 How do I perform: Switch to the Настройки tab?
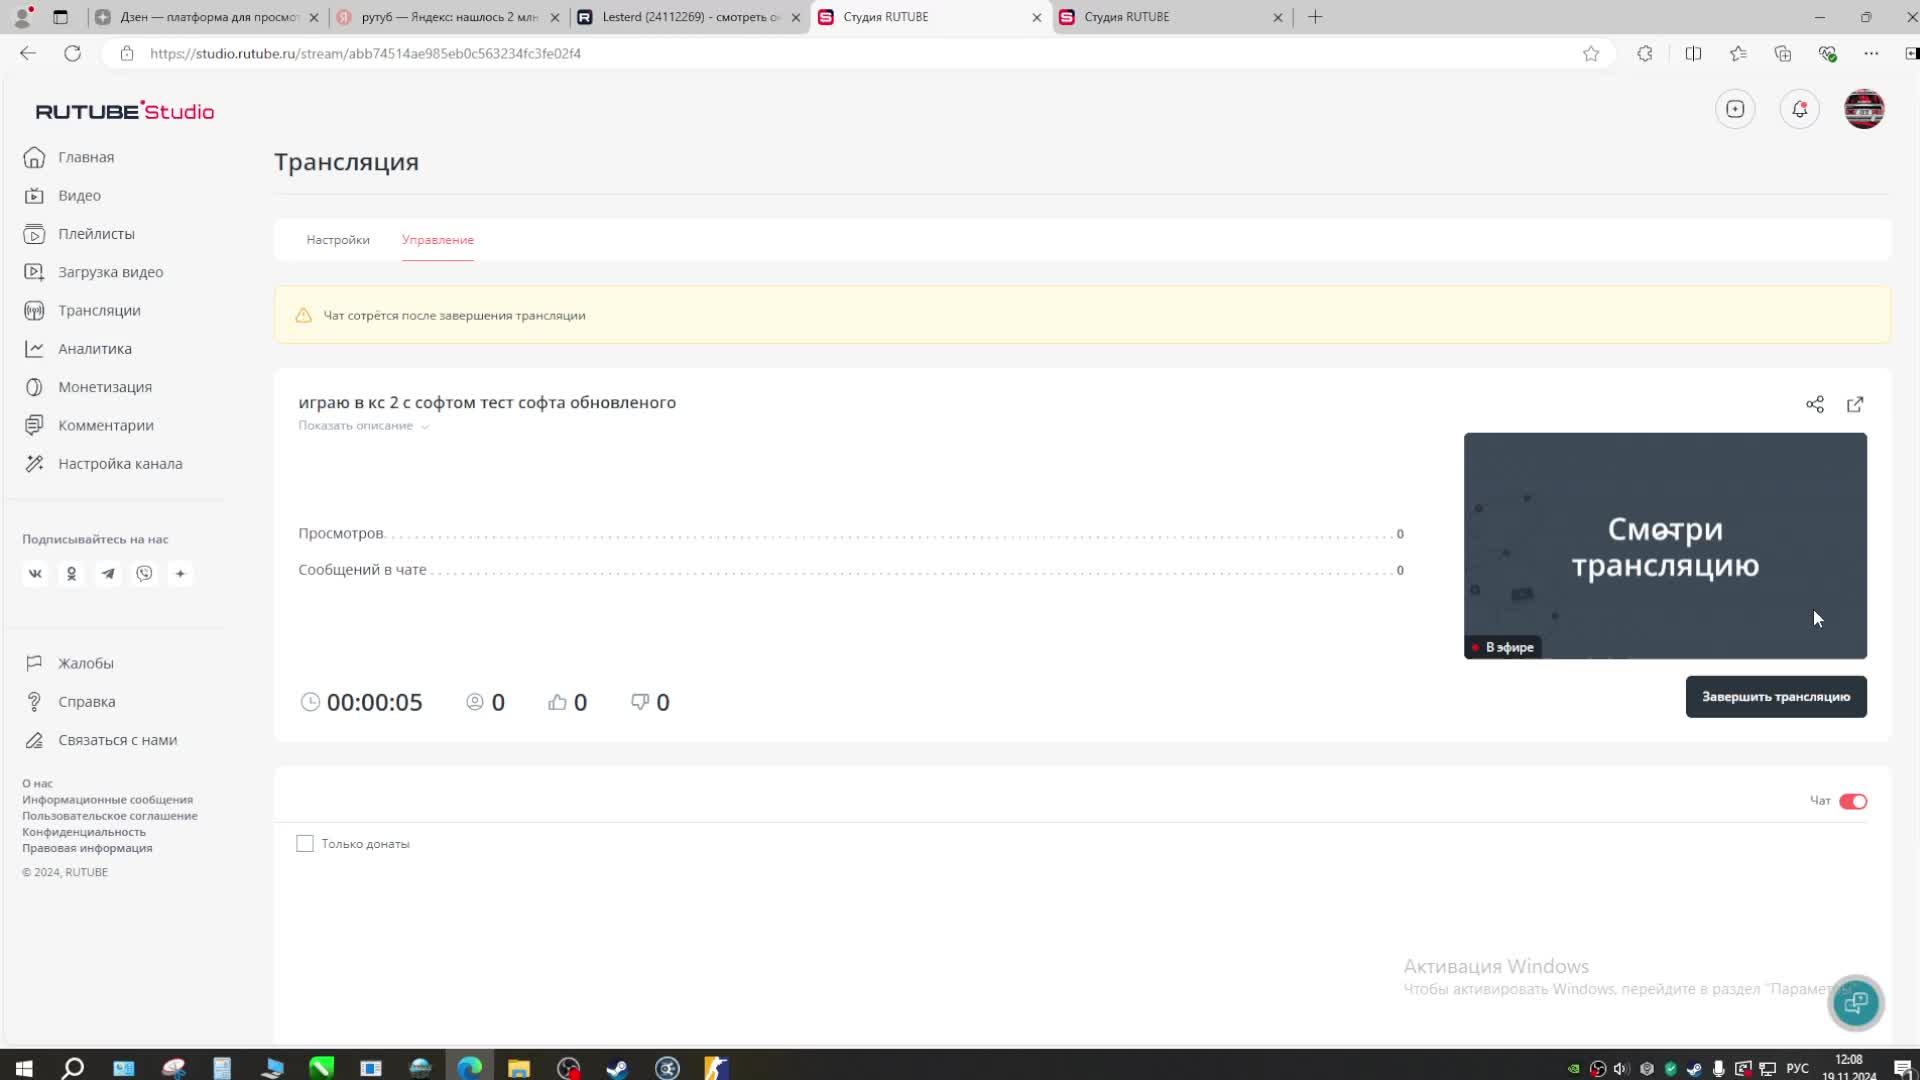click(338, 240)
